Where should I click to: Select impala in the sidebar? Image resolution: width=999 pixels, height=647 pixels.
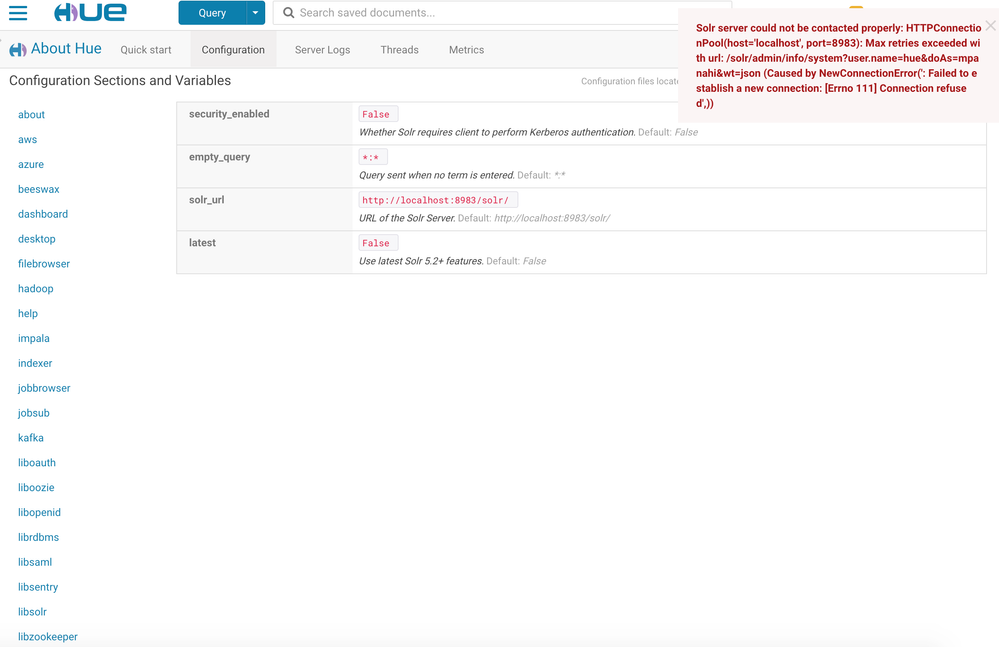(x=33, y=338)
